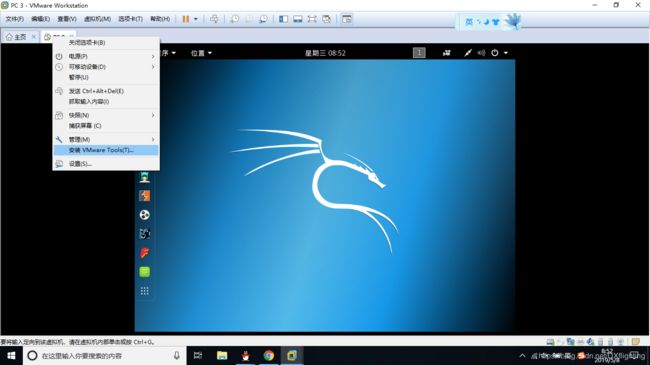The height and width of the screenshot is (365, 650).
Task: Select 抓取输入内容(I) menu entry
Action: (106, 102)
